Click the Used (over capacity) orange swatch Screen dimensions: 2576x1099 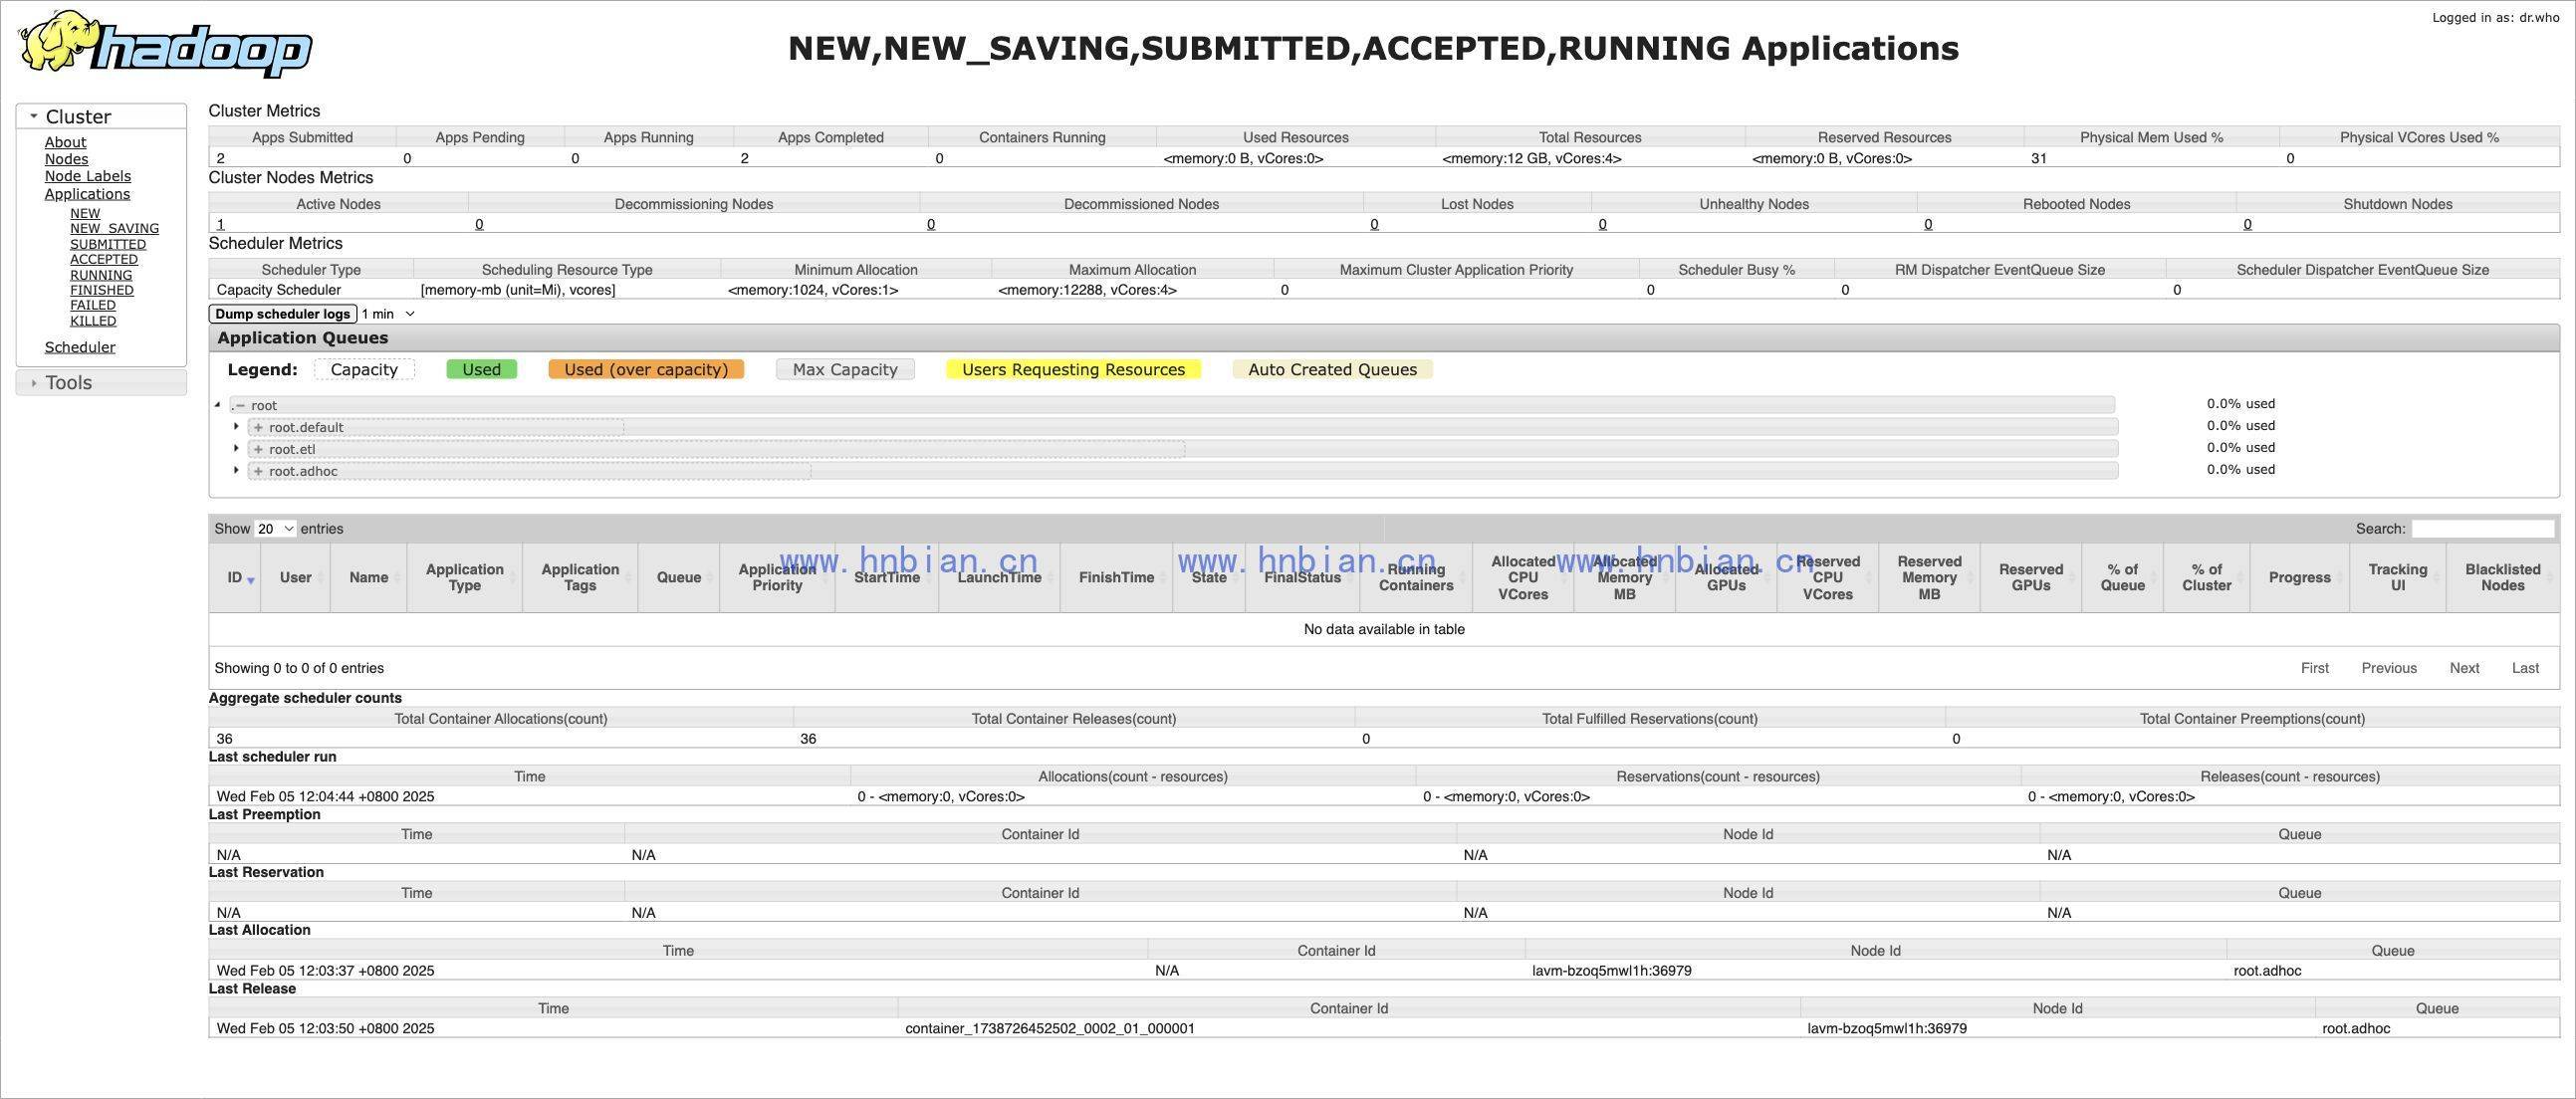point(646,369)
